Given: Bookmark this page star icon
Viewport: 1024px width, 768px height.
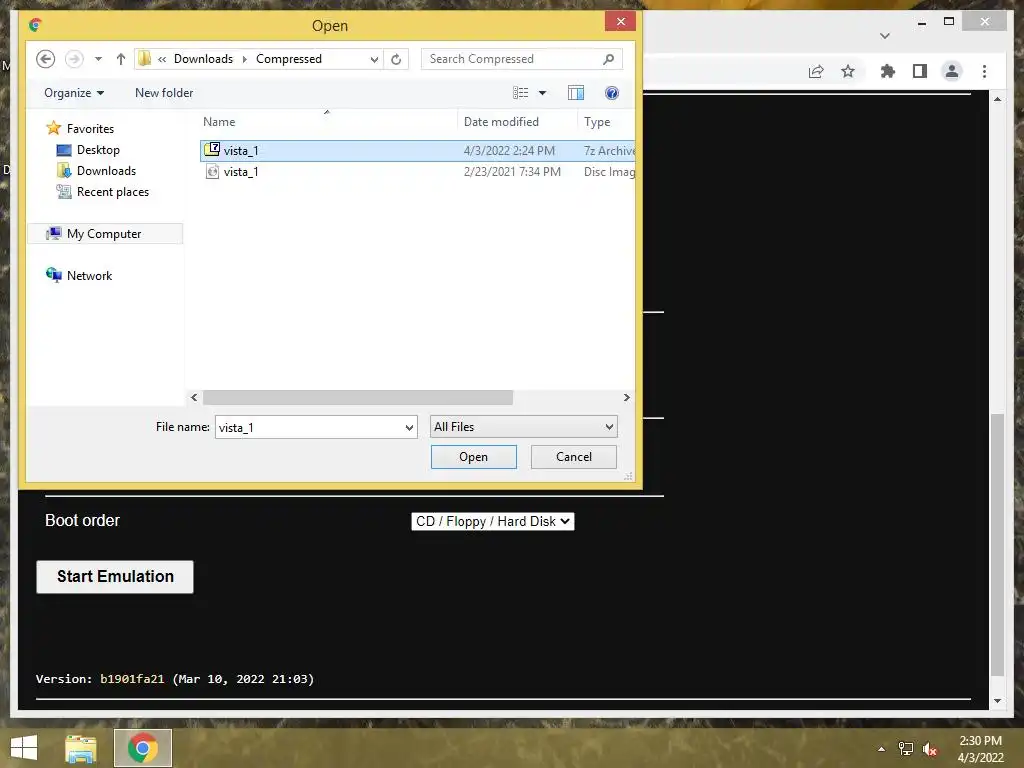Looking at the screenshot, I should pyautogui.click(x=848, y=71).
